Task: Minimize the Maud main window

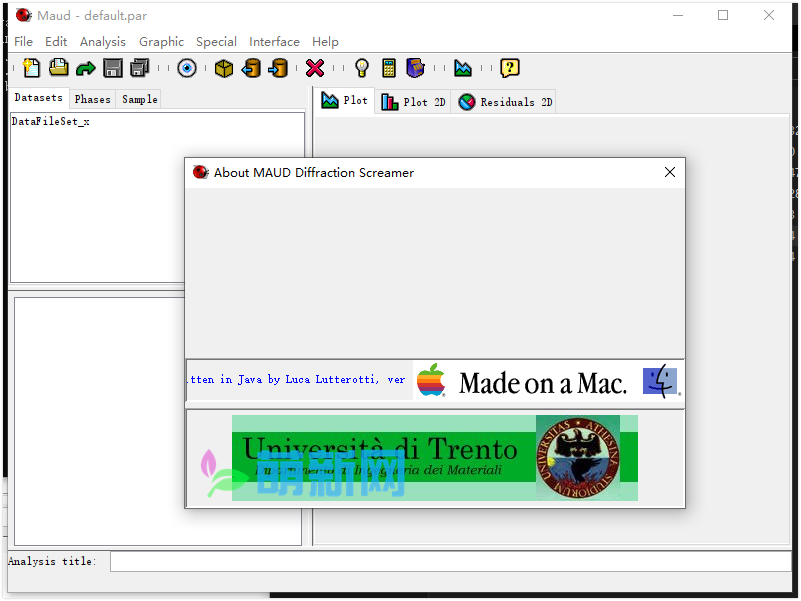Action: coord(678,15)
